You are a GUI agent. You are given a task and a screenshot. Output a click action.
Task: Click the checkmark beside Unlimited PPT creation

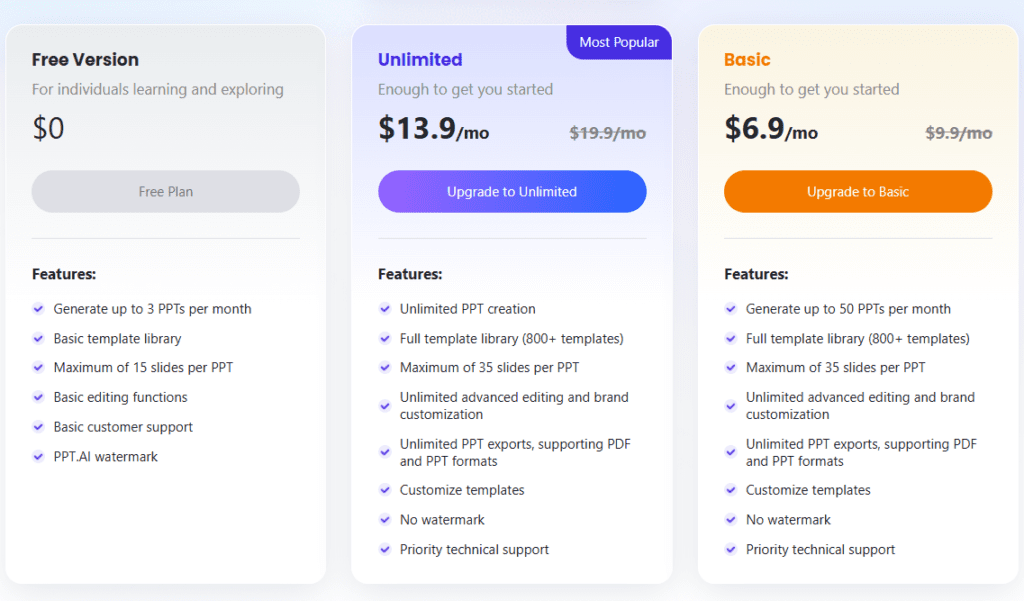click(385, 309)
